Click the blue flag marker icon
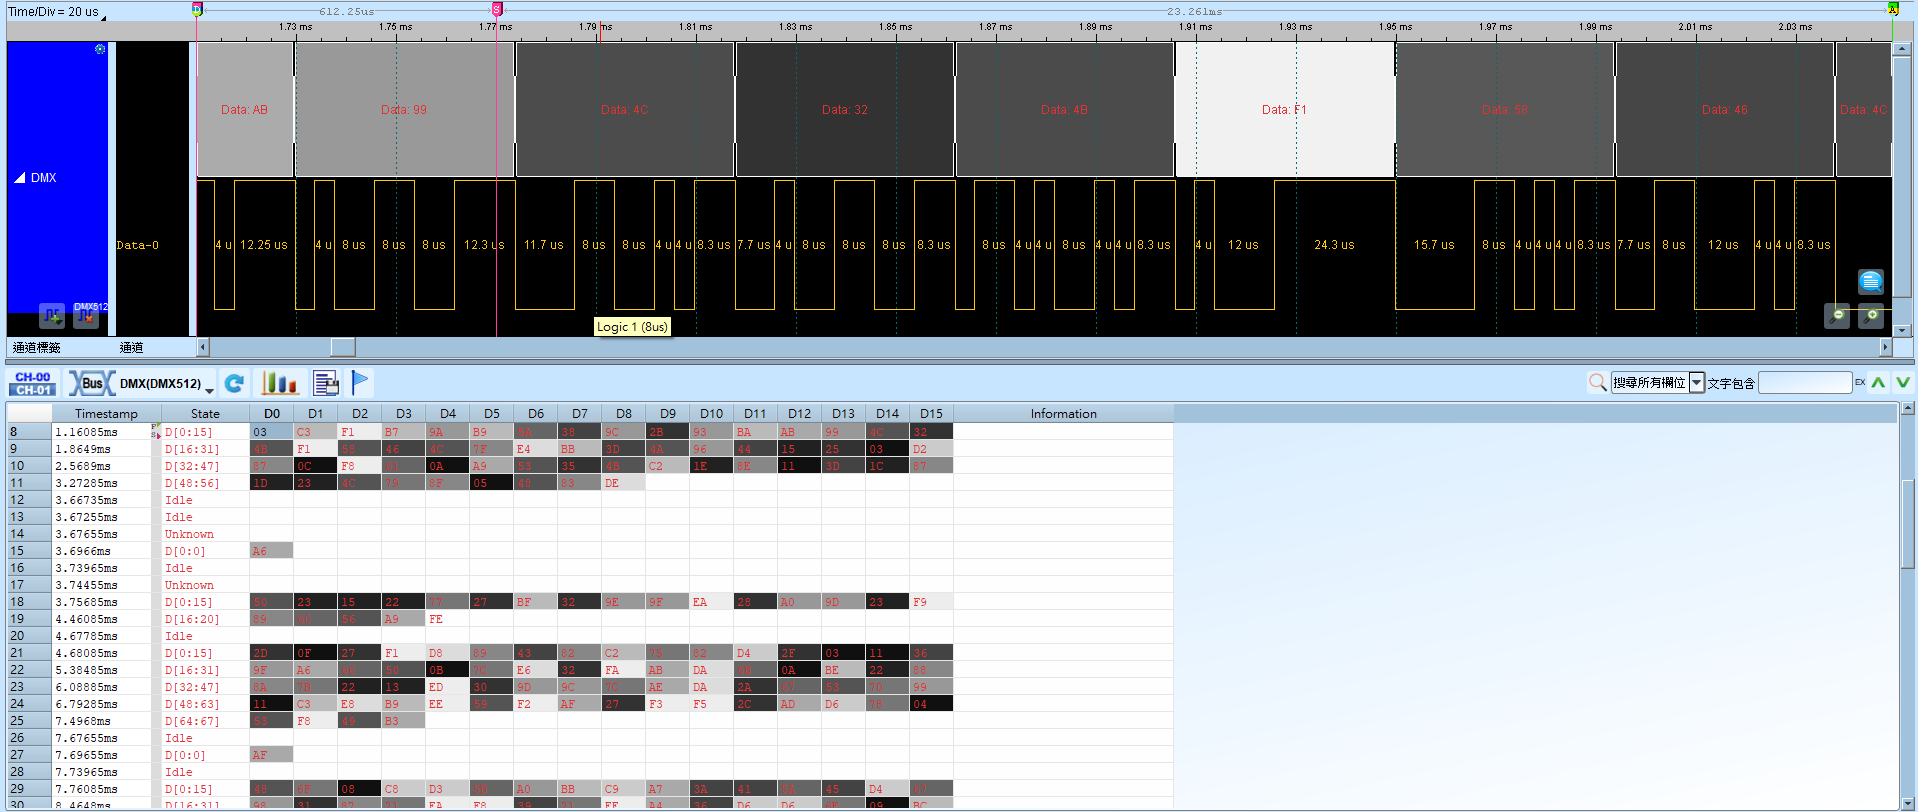Screen dimensions: 1918x812 (360, 382)
